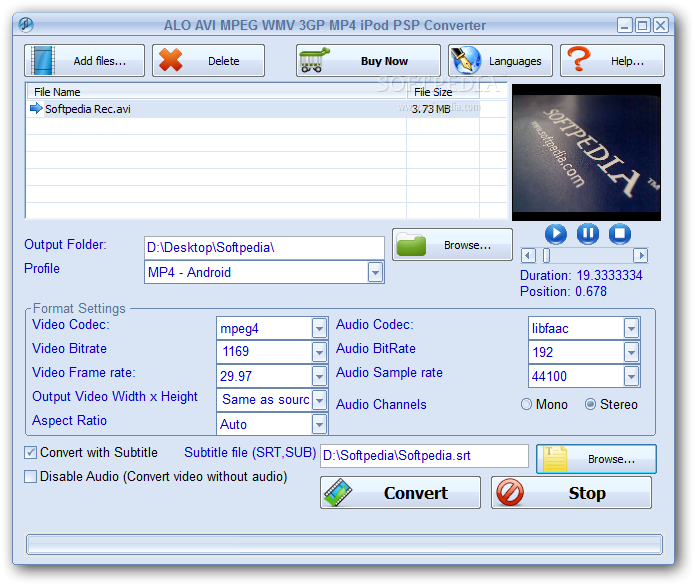Stop the preview video playback
This screenshot has width=695, height=585.
point(620,234)
